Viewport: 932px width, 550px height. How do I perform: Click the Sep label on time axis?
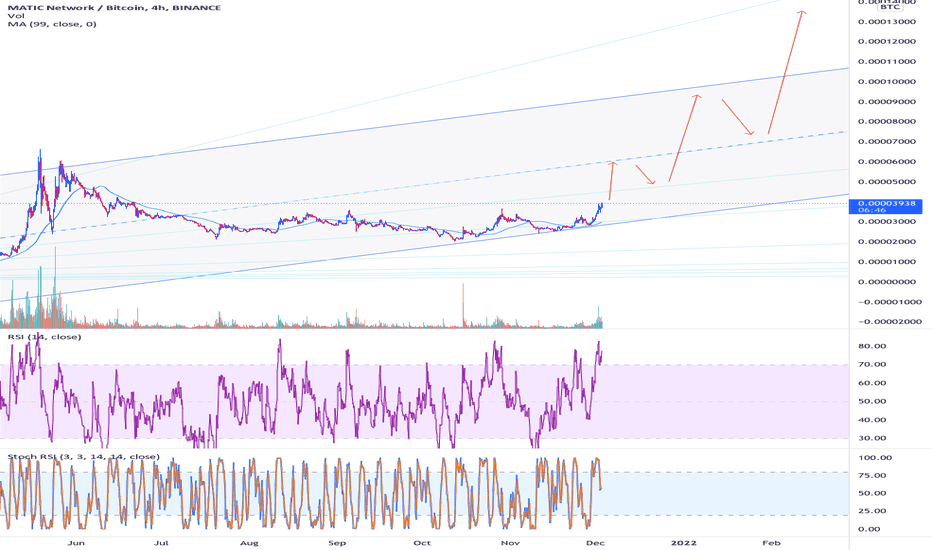337,543
